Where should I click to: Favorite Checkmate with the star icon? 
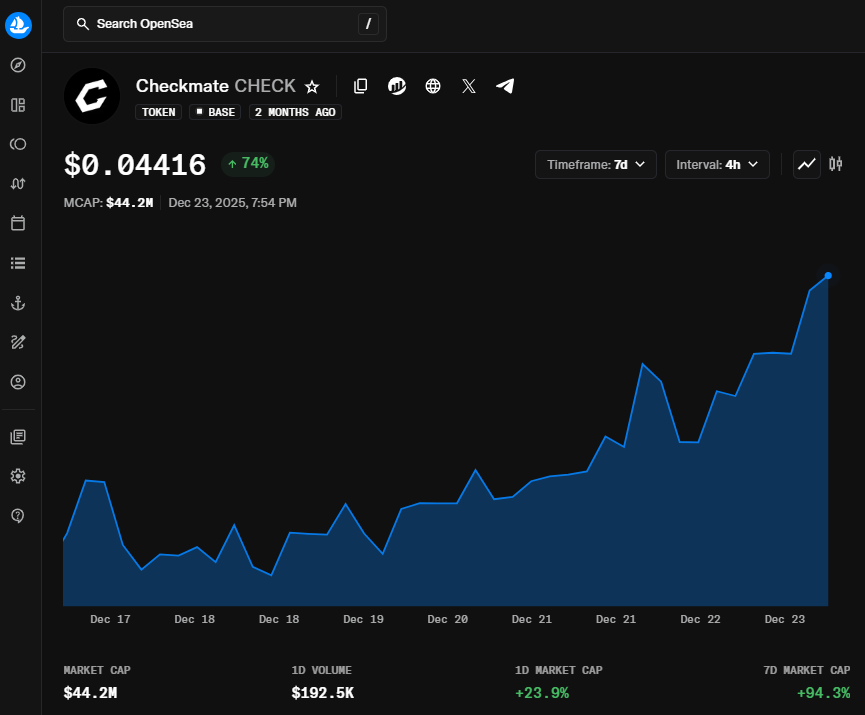[312, 87]
